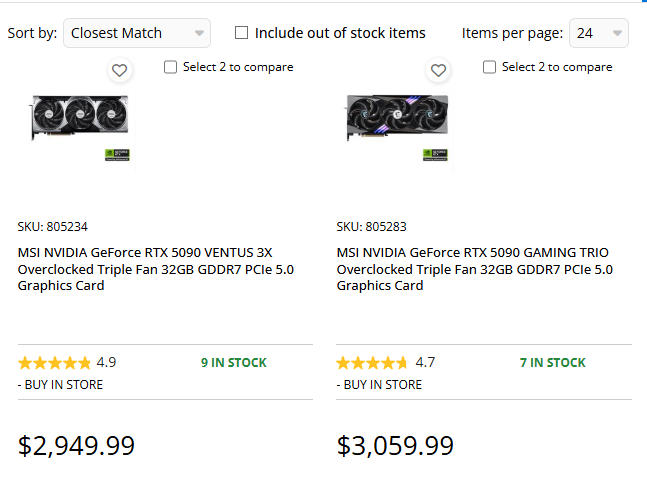Enable Include out of stock items

(x=242, y=33)
